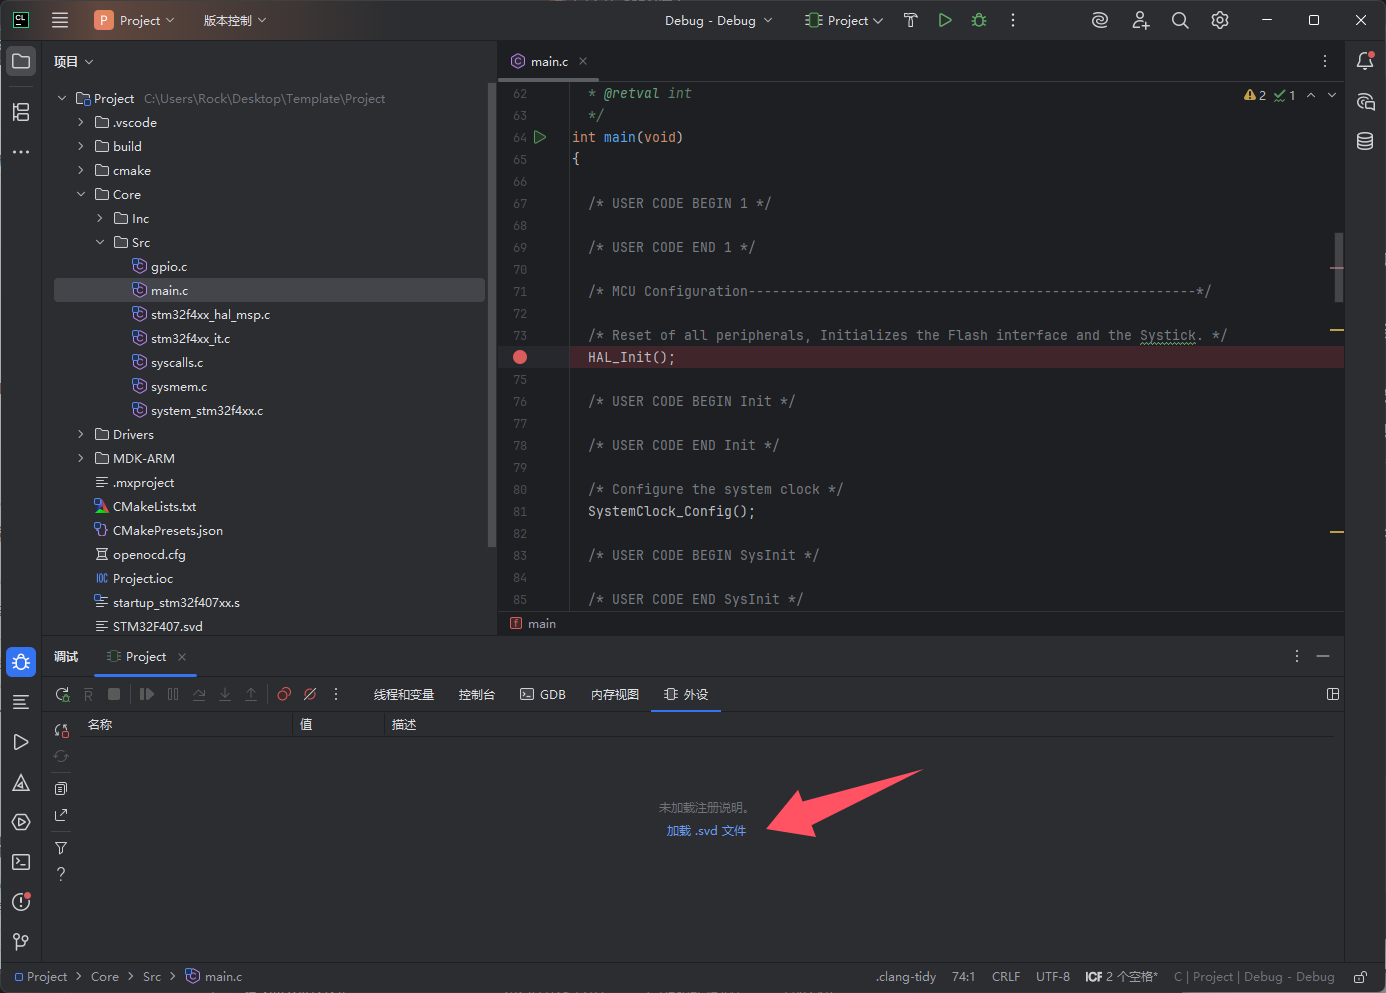
Task: Toggle read-only lock in status bar
Action: pos(1360,977)
